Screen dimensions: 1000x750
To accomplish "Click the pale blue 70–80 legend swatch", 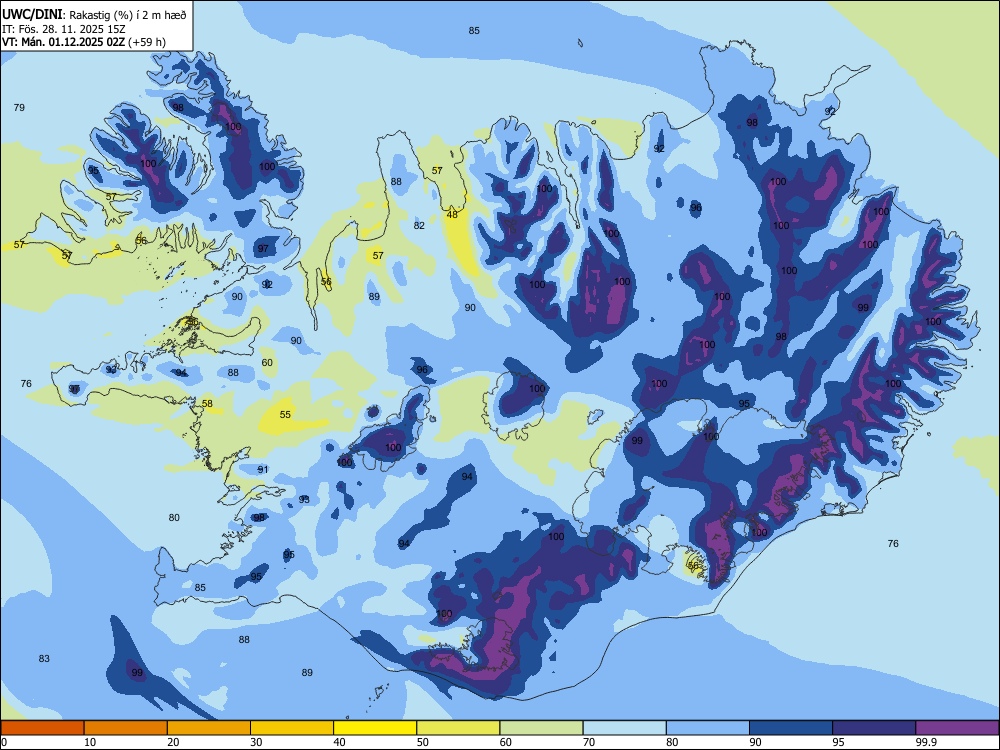I will click(x=624, y=728).
